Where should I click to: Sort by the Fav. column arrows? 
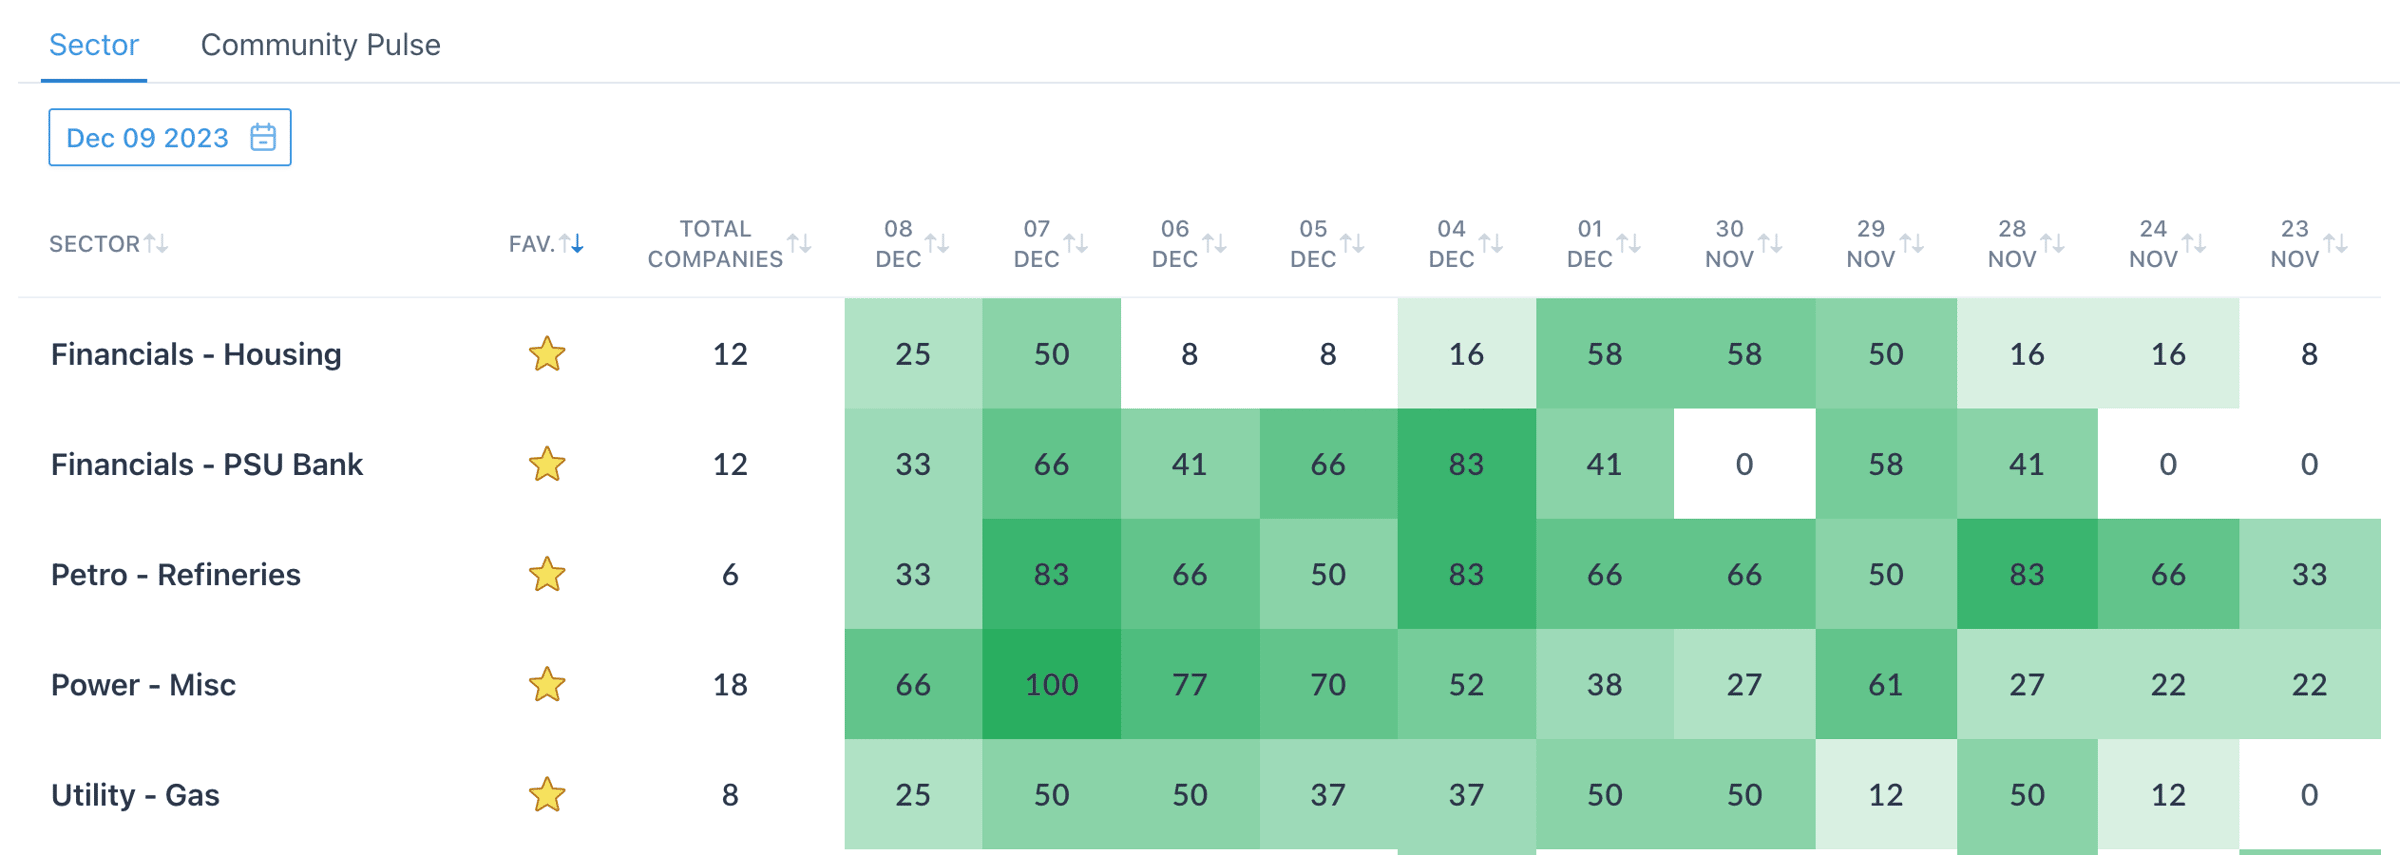point(571,243)
